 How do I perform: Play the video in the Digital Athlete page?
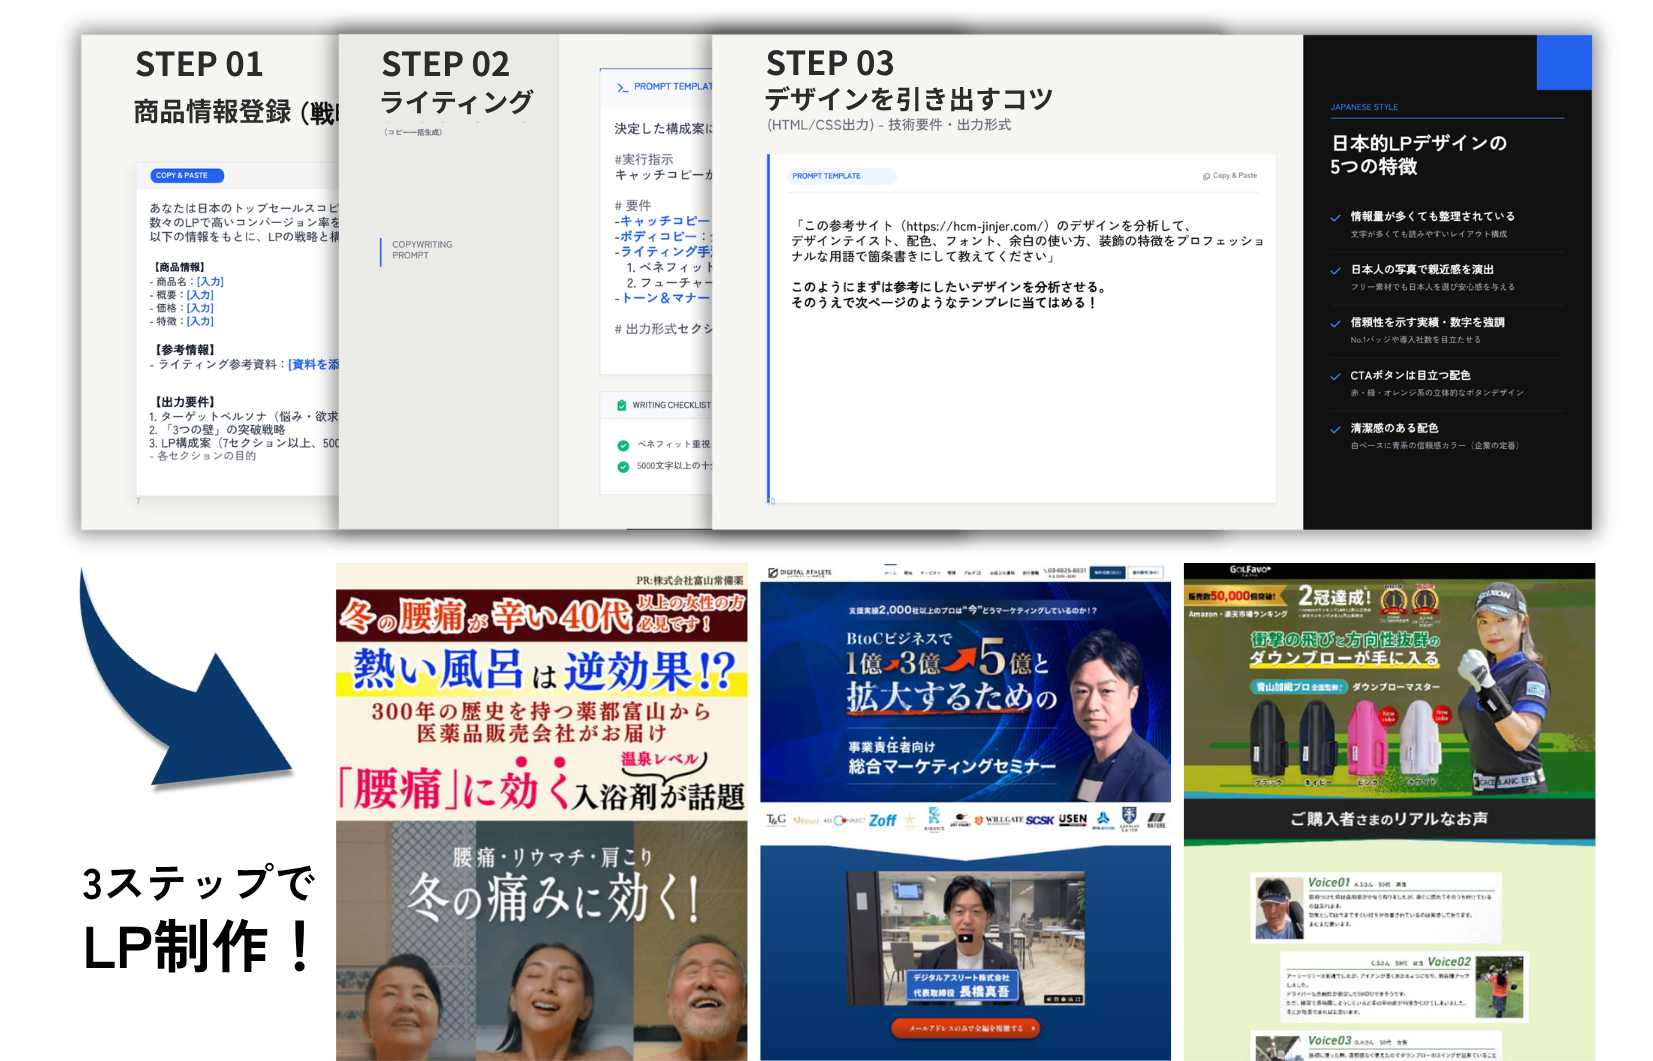[965, 938]
